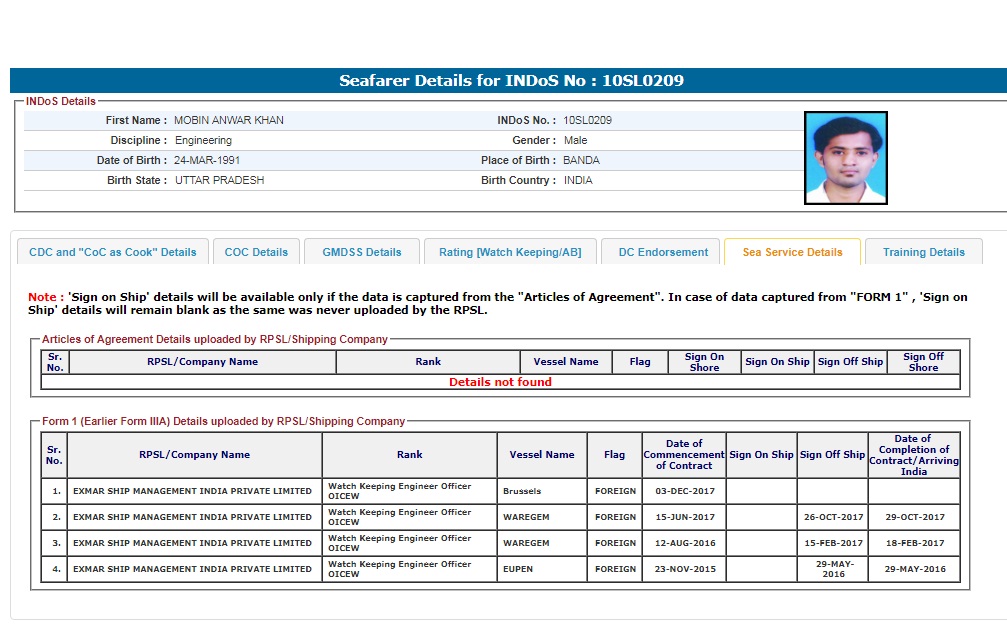The width and height of the screenshot is (1007, 624).
Task: Select the Rating [Watch Keeping/AB] tab
Action: point(509,252)
